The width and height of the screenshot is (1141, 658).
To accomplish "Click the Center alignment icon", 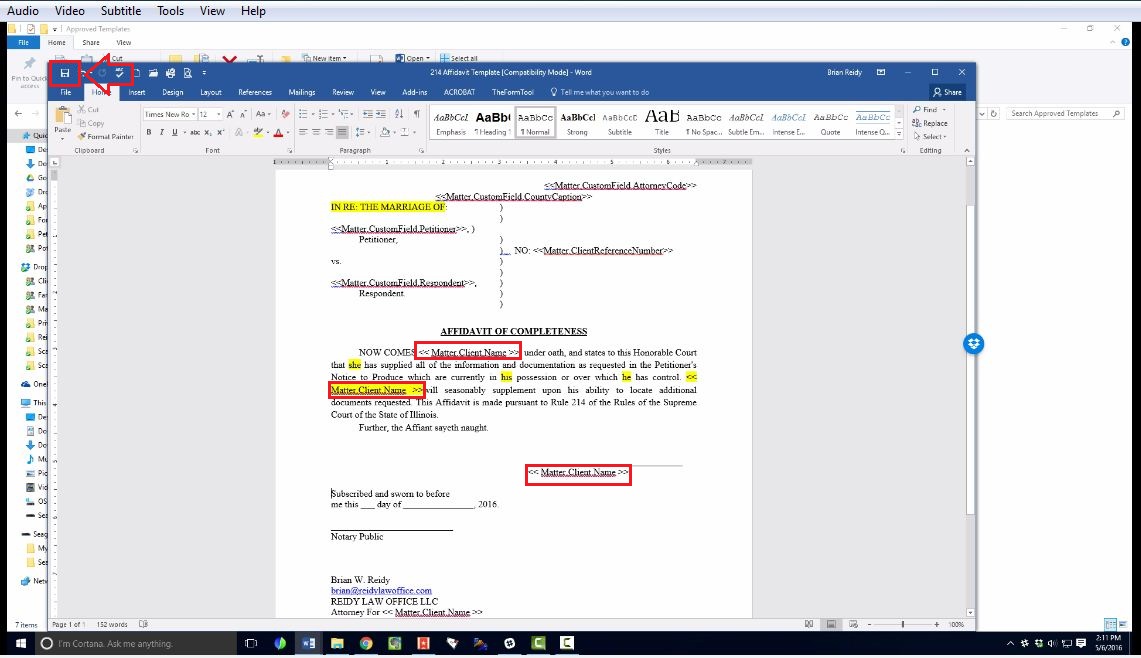I will 316,132.
